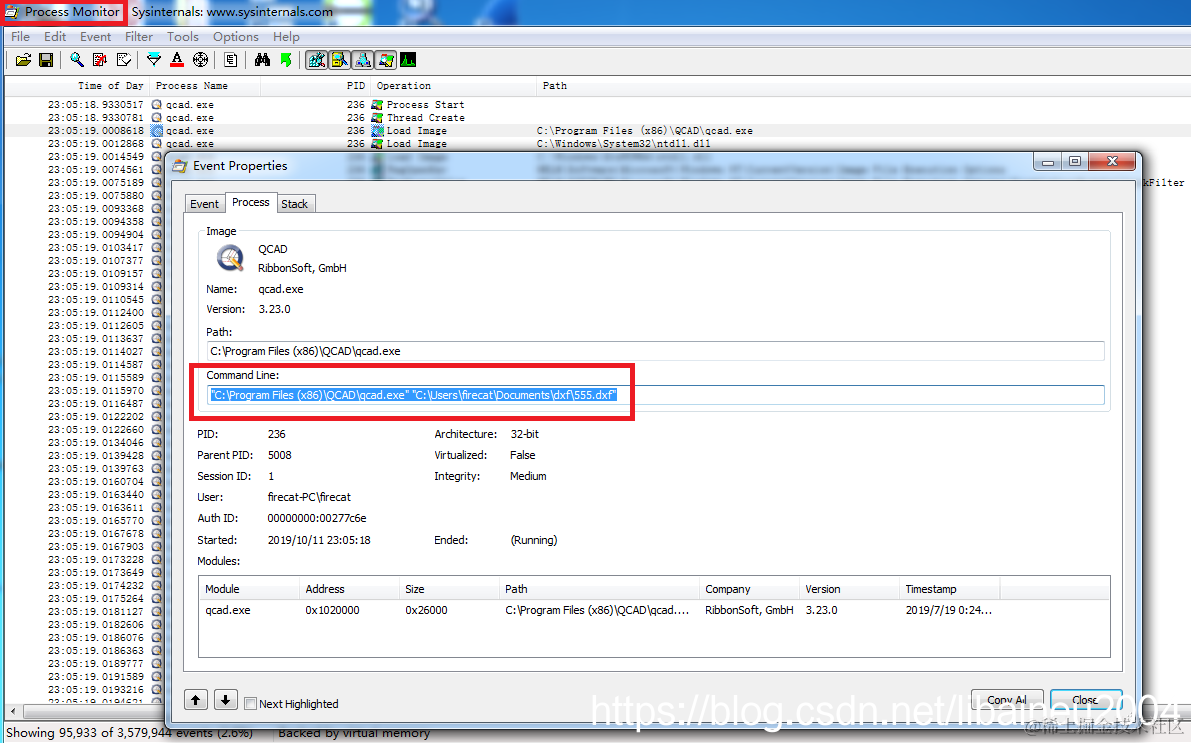The image size is (1191, 743).
Task: Open the Filter funnel icon
Action: pos(154,60)
